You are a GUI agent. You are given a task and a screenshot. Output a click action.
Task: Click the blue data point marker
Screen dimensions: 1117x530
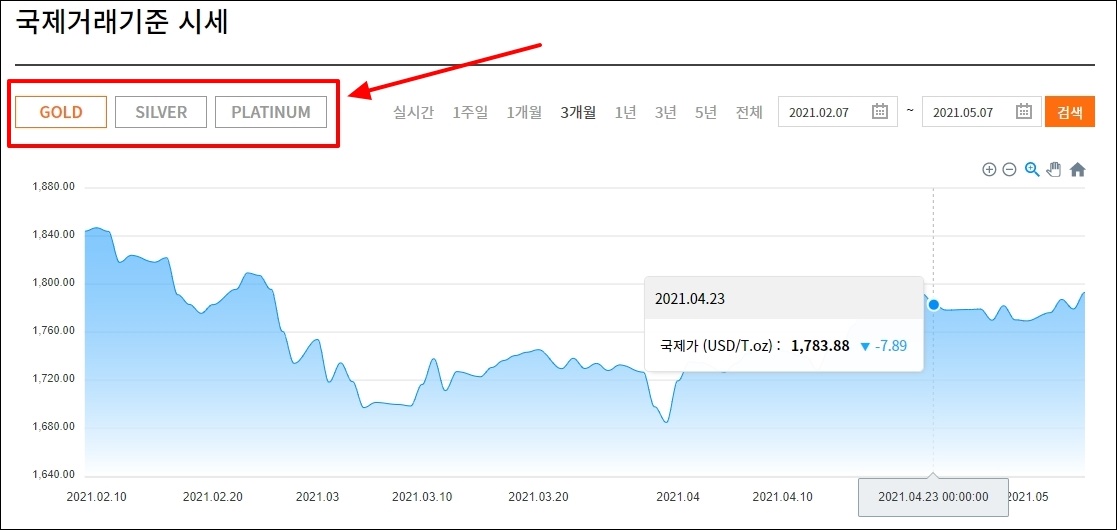pos(933,305)
